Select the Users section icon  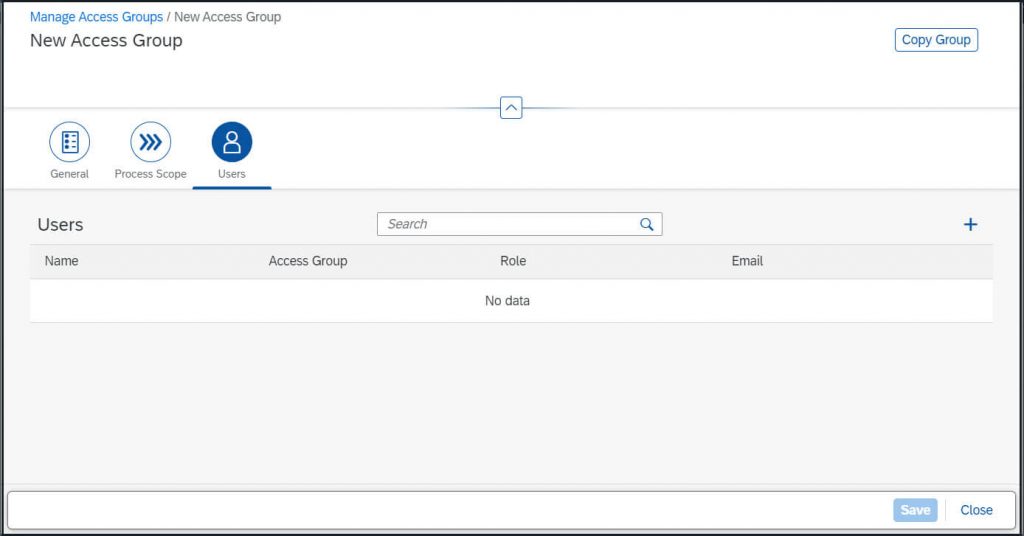[x=232, y=142]
